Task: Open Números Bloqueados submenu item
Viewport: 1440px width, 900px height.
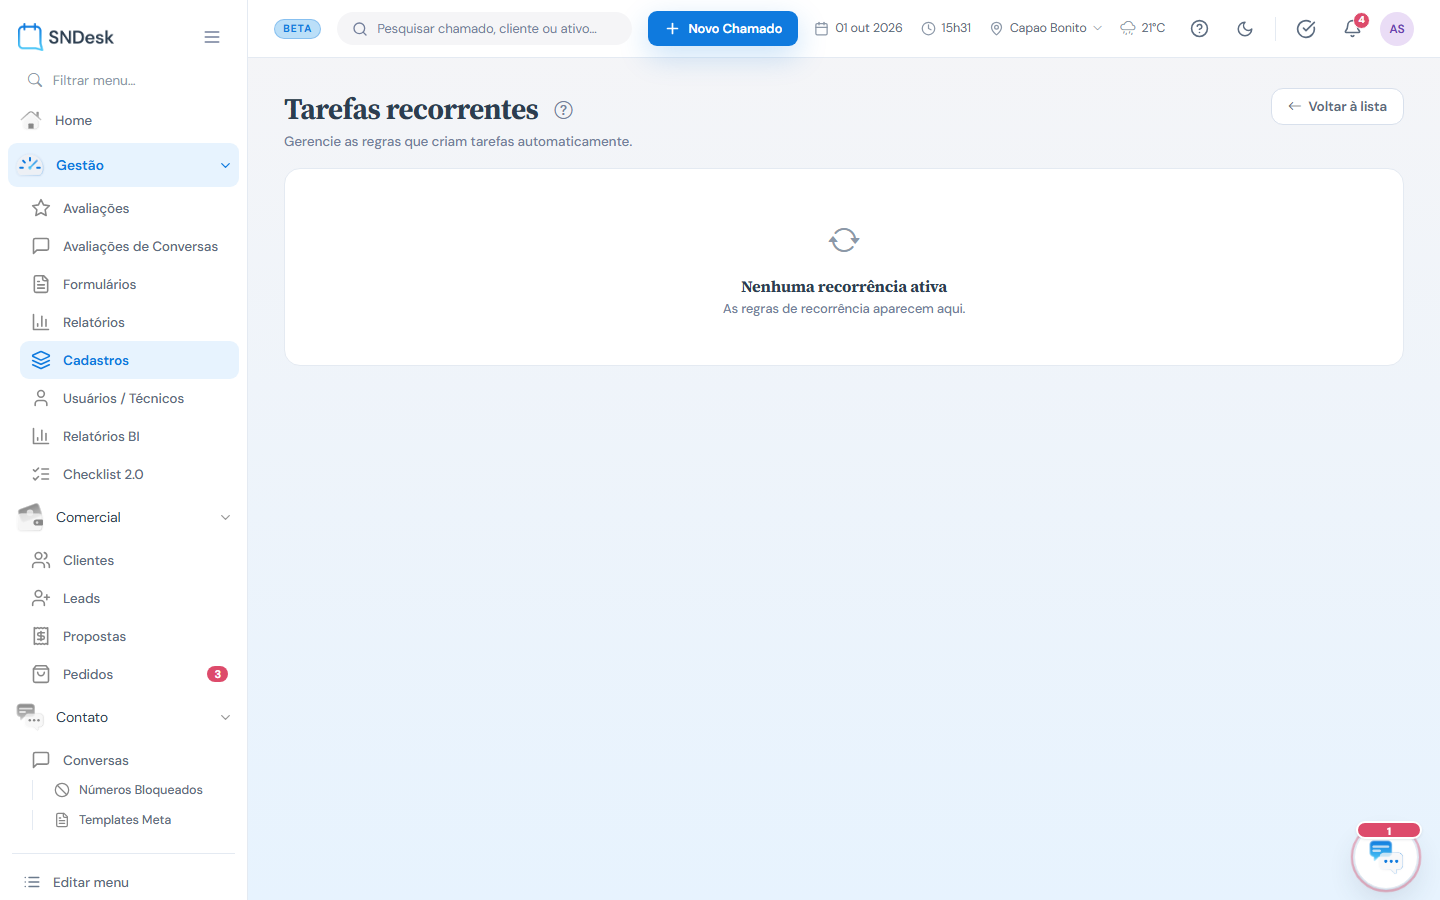Action: [x=140, y=790]
